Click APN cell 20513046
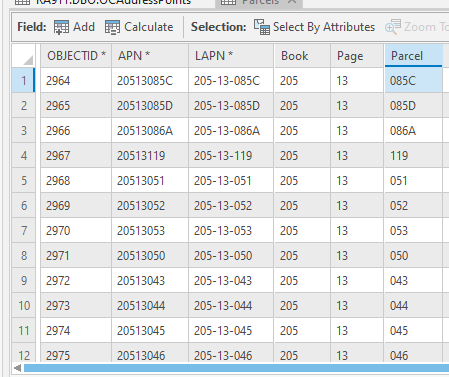Viewport: 449px width, 377px height. [150, 353]
